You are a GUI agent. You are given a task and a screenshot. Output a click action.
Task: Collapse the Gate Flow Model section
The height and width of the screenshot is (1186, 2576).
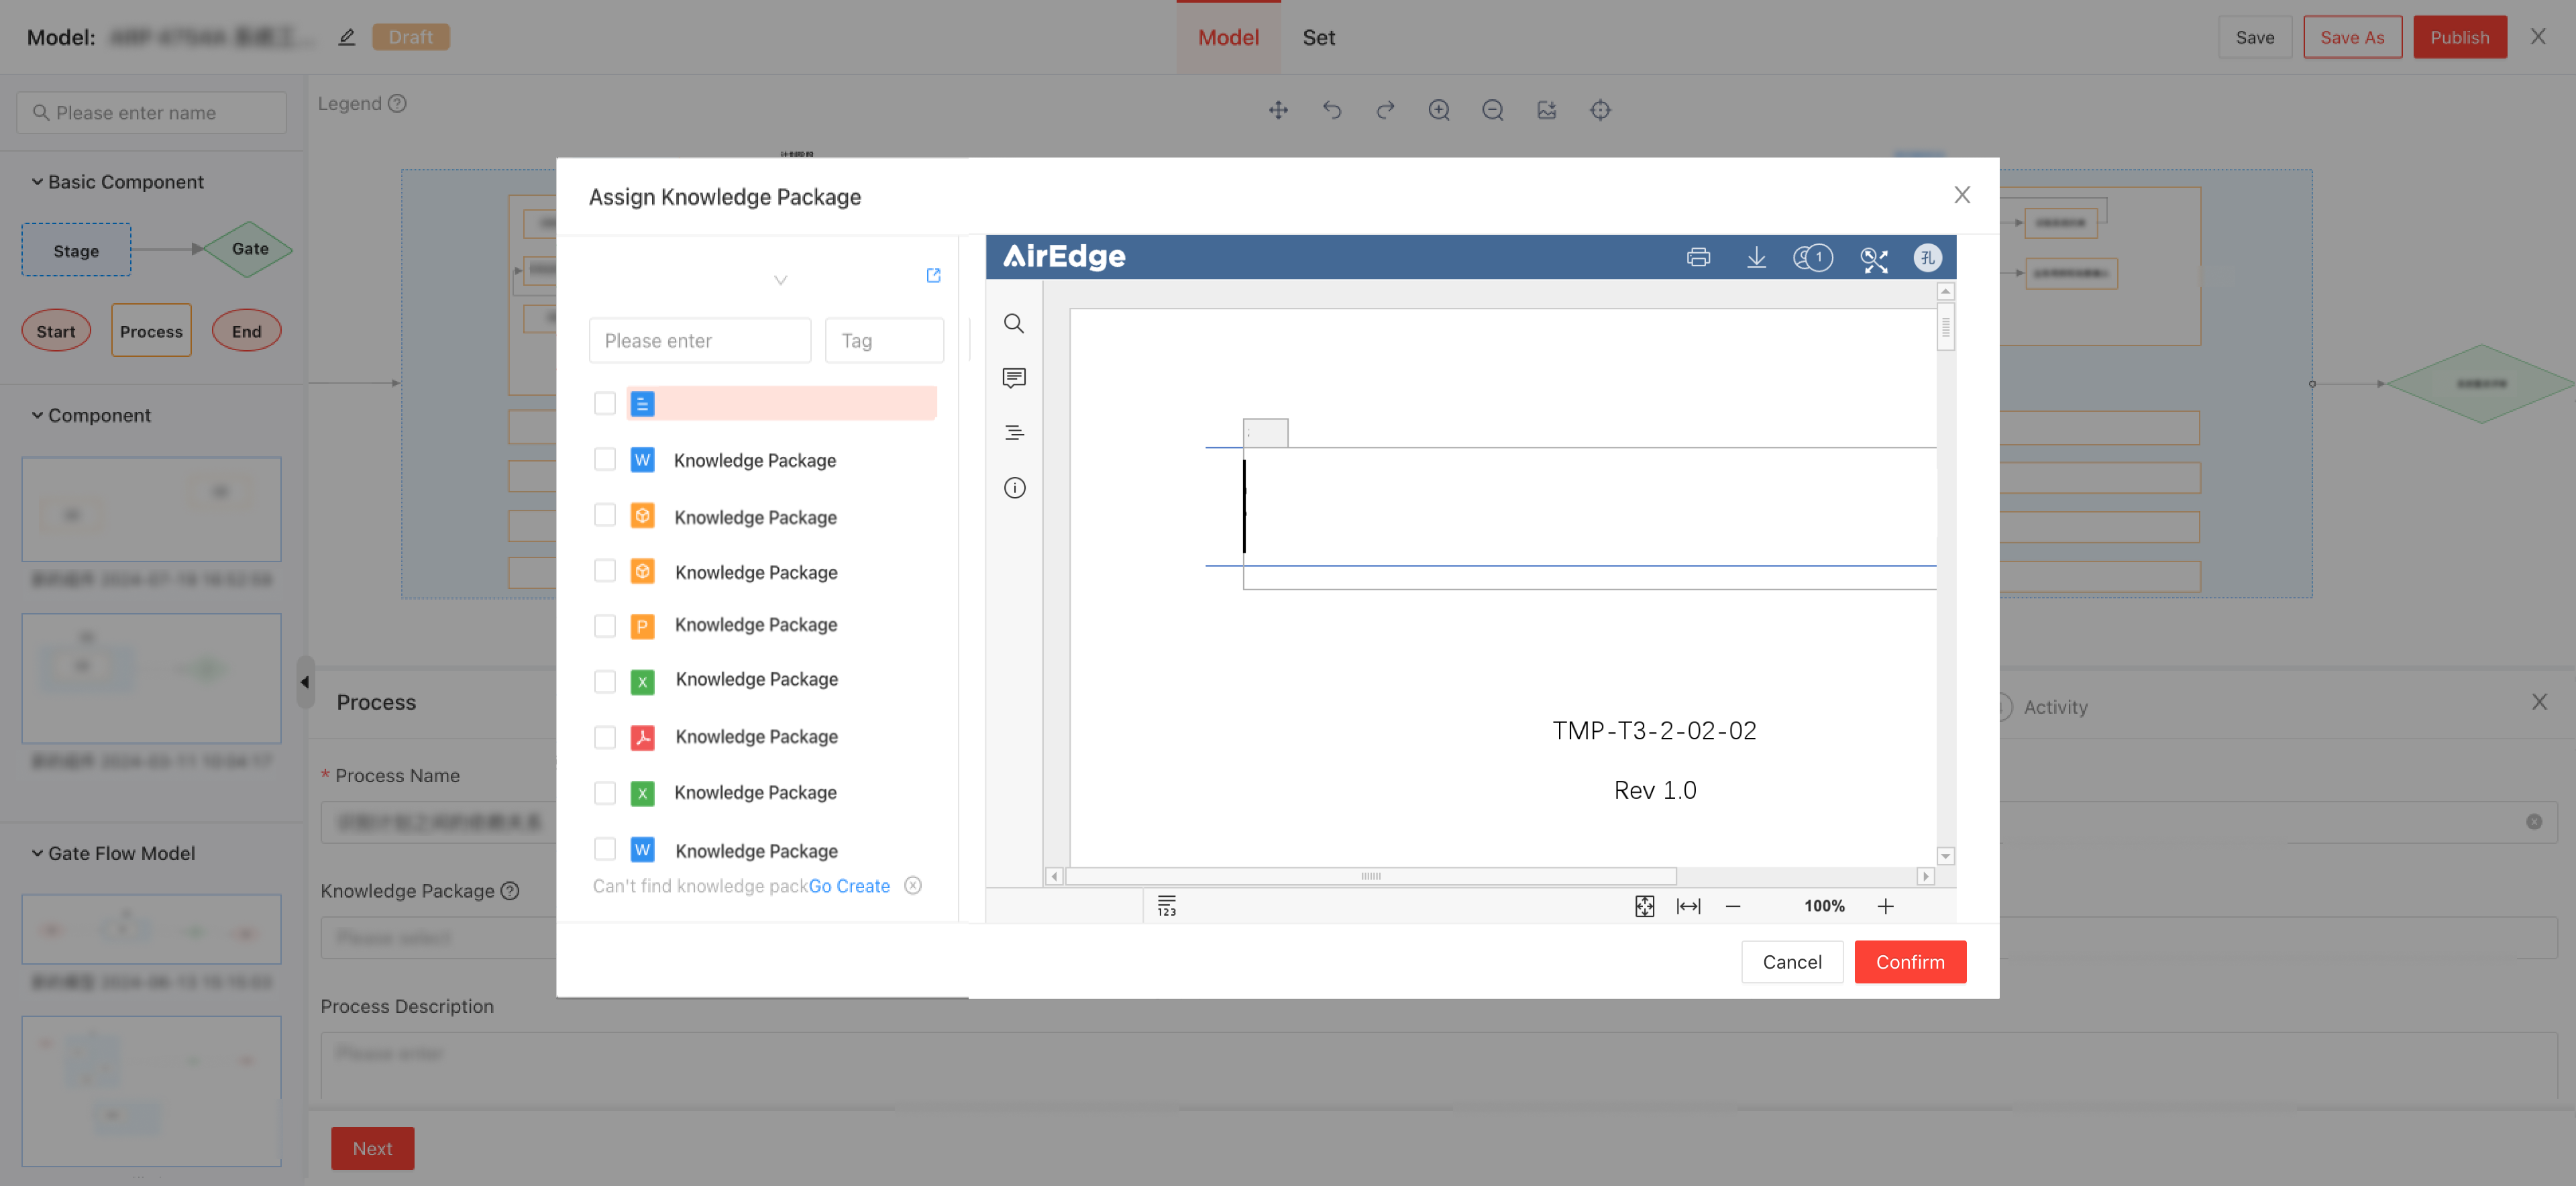tap(37, 853)
